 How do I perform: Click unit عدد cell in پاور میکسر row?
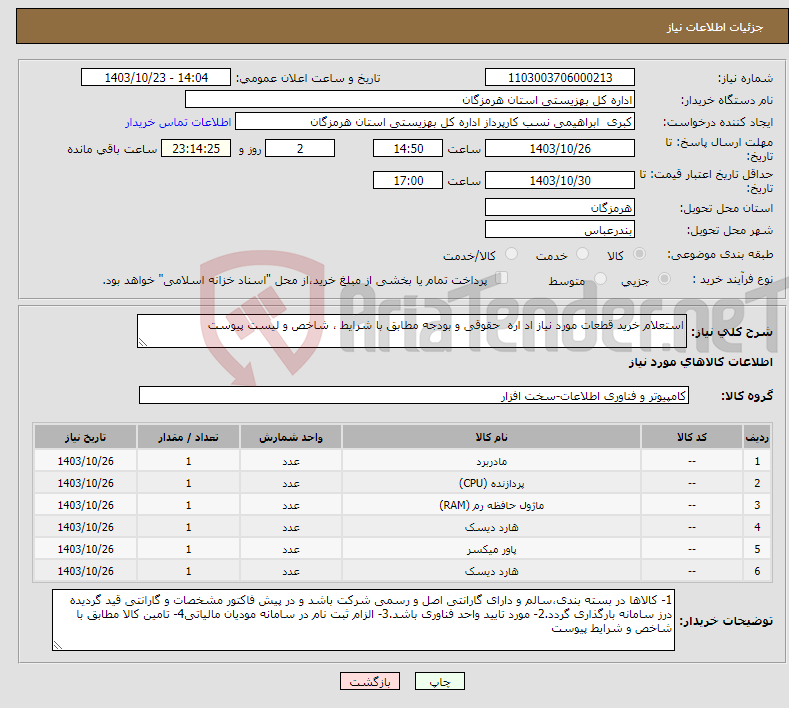click(x=291, y=549)
